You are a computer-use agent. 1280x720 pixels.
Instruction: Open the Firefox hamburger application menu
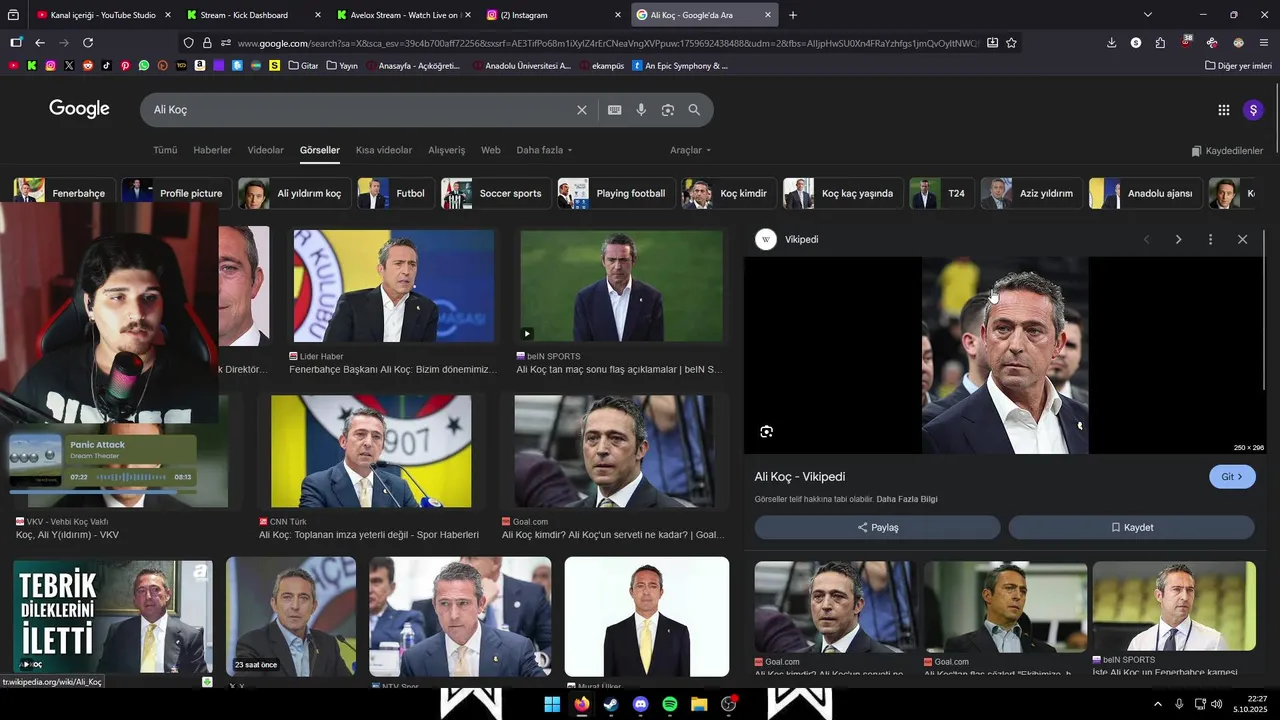[1264, 43]
